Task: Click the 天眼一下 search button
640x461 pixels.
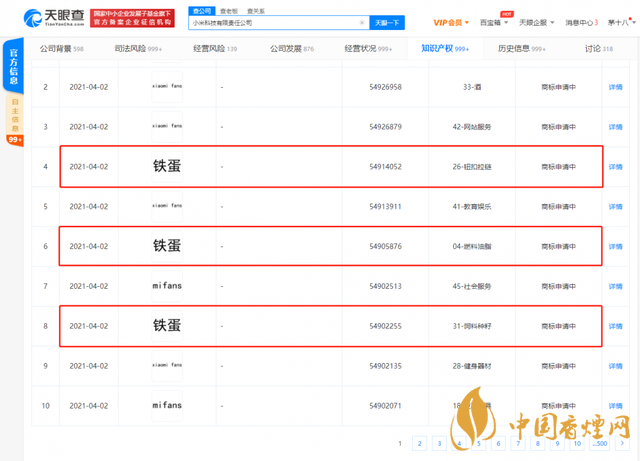Action: coord(386,21)
